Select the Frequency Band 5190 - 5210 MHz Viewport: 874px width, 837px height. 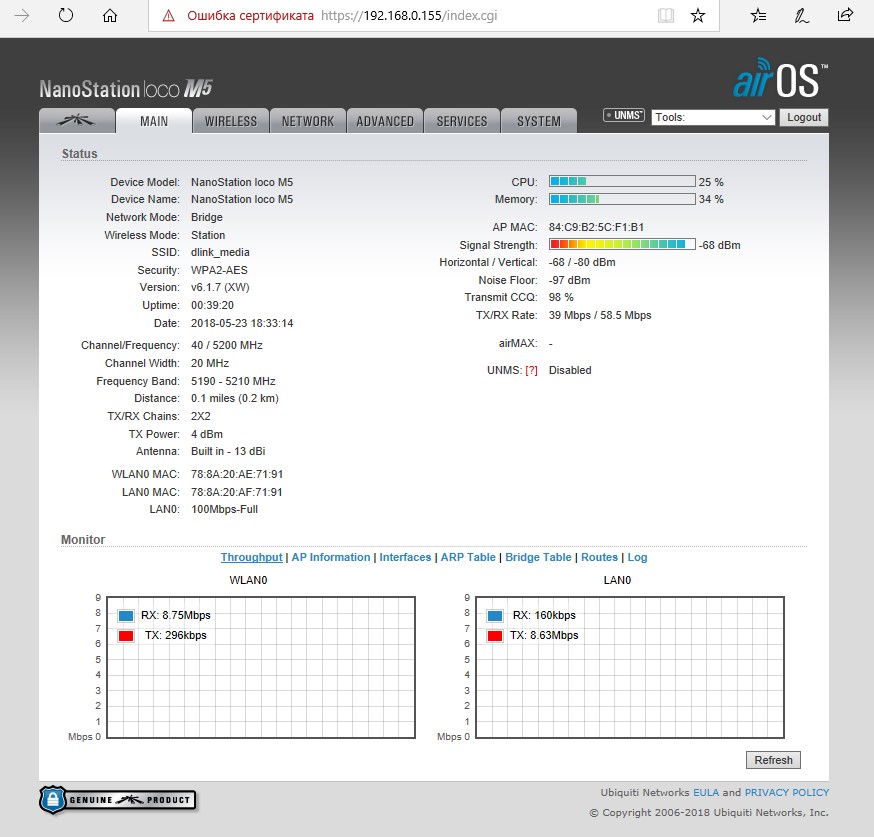(233, 381)
